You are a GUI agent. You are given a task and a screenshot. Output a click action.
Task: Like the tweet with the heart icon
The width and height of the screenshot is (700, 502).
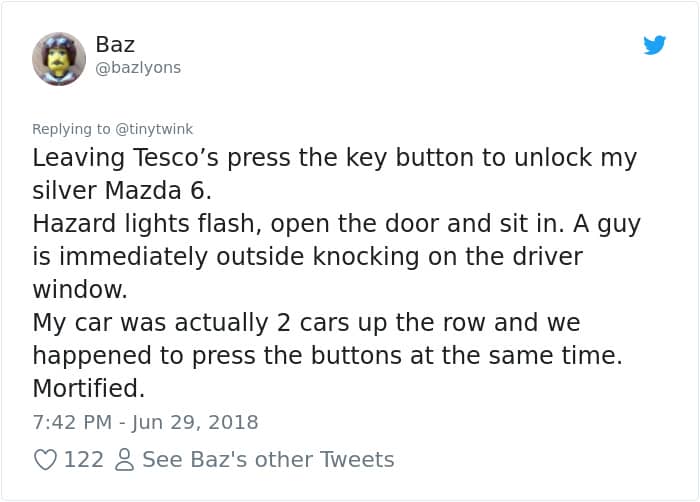45,460
